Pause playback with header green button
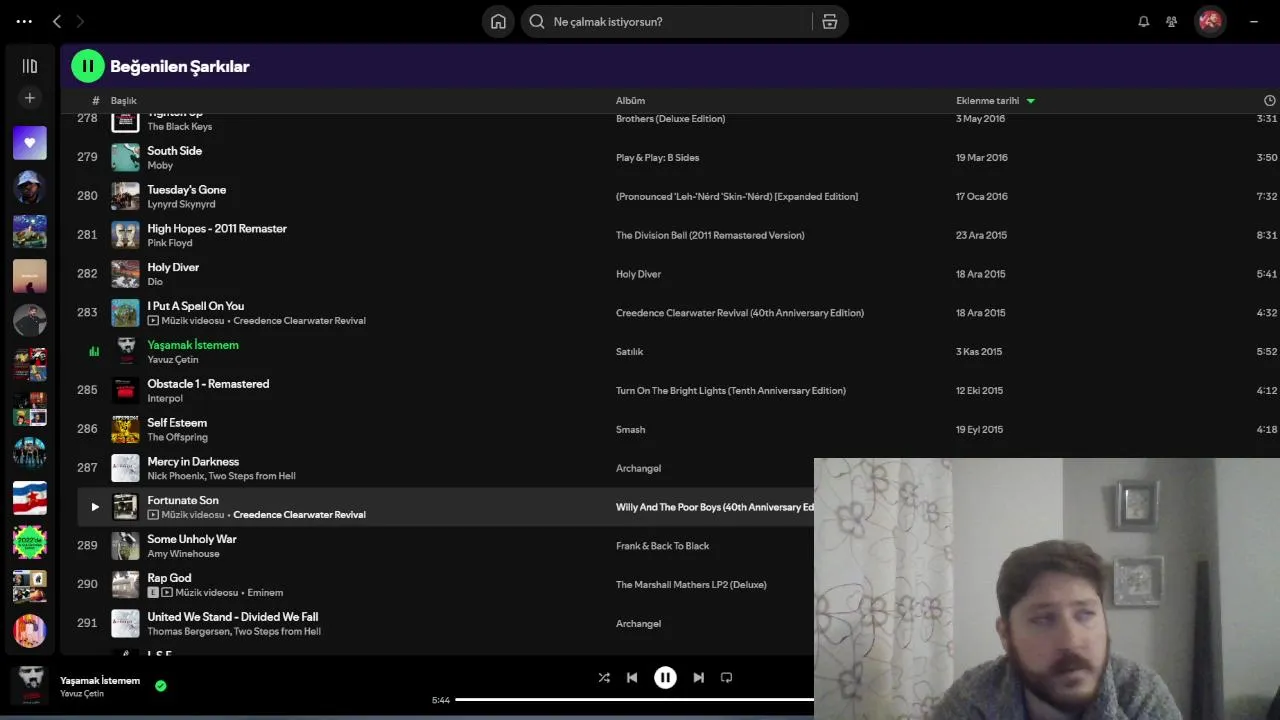This screenshot has height=720, width=1280. click(x=87, y=66)
